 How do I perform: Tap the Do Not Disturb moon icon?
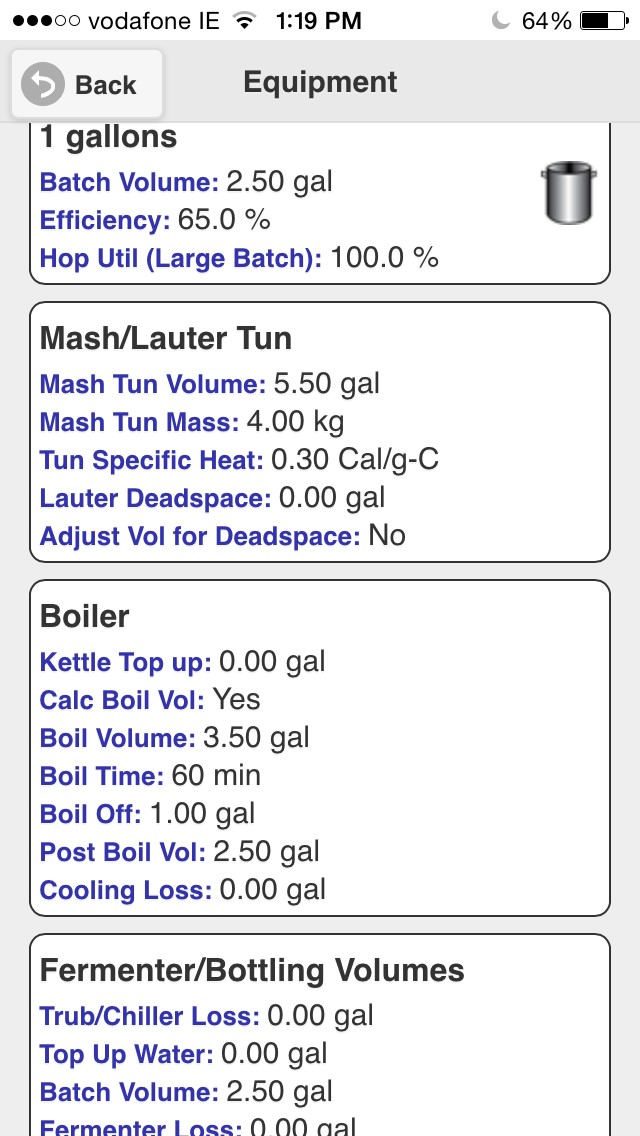(x=500, y=21)
